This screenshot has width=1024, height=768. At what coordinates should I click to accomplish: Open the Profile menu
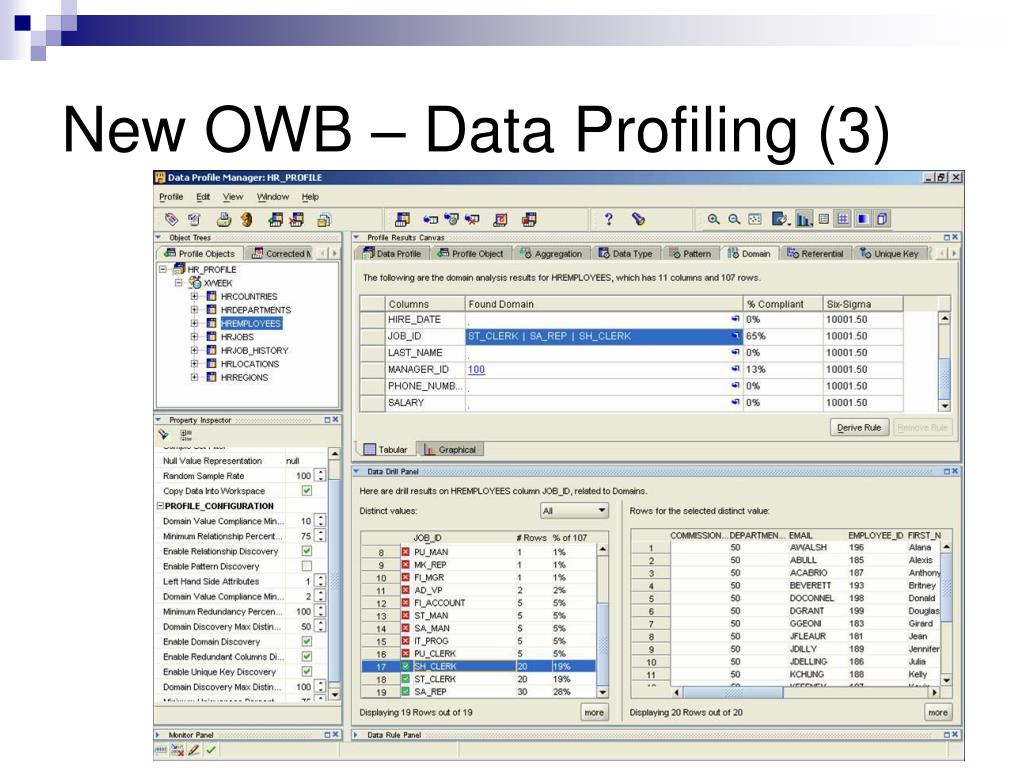(x=171, y=197)
